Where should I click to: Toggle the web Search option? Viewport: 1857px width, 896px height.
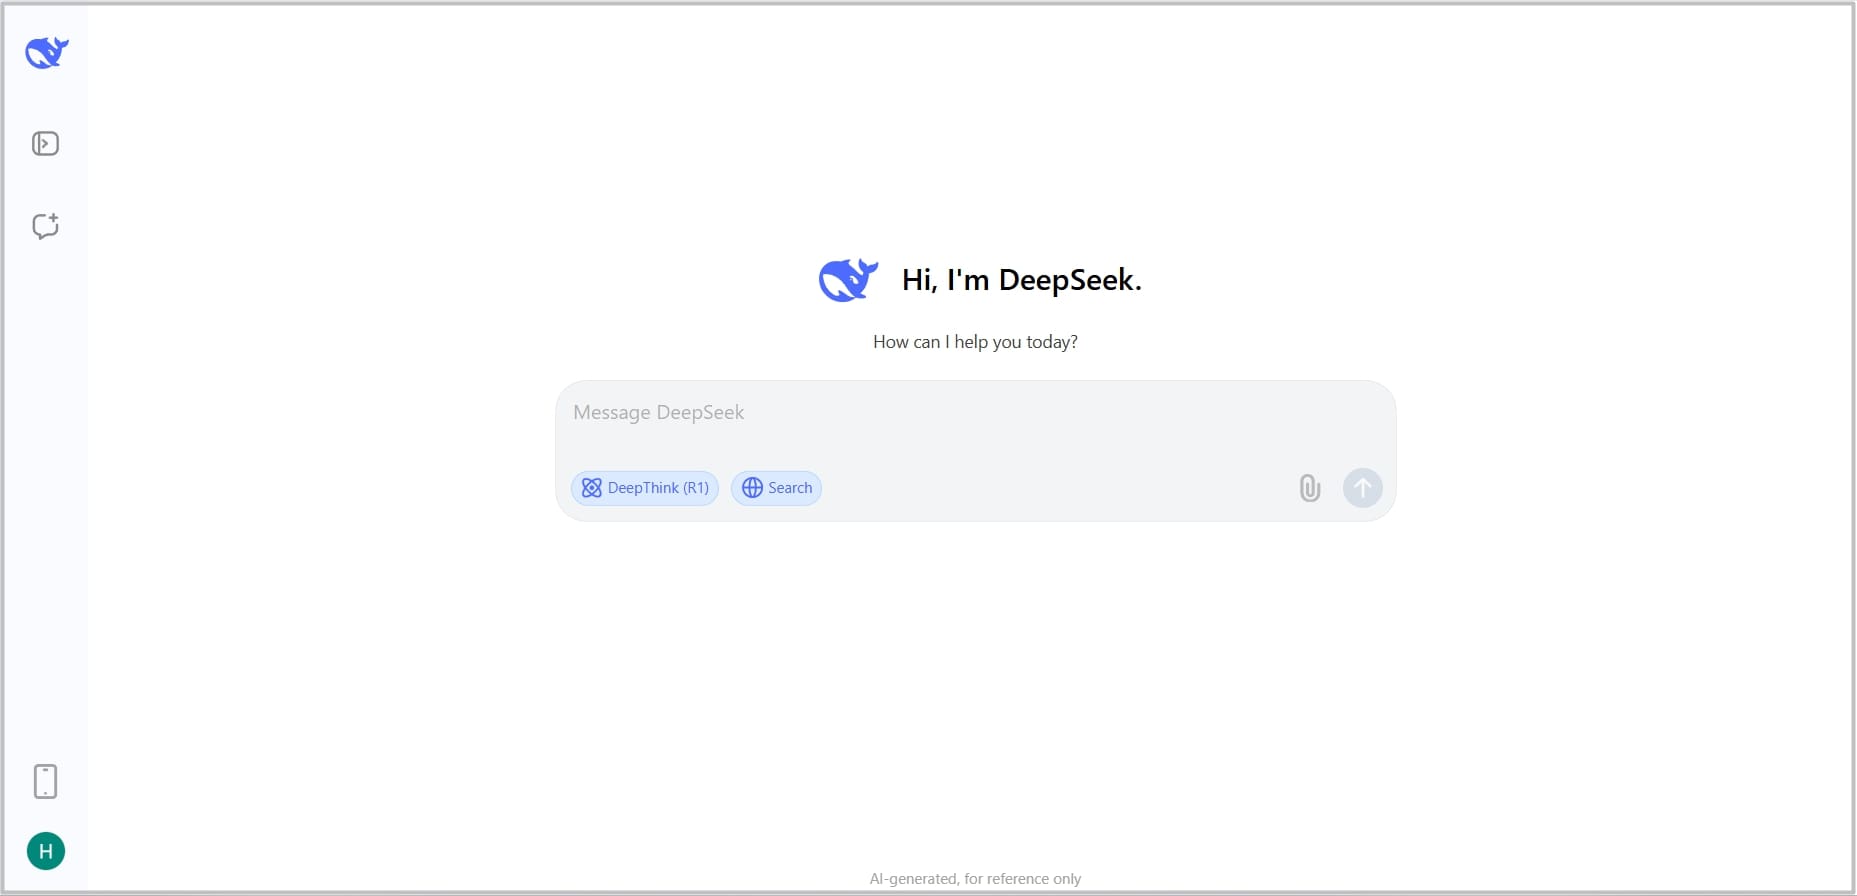pos(776,488)
